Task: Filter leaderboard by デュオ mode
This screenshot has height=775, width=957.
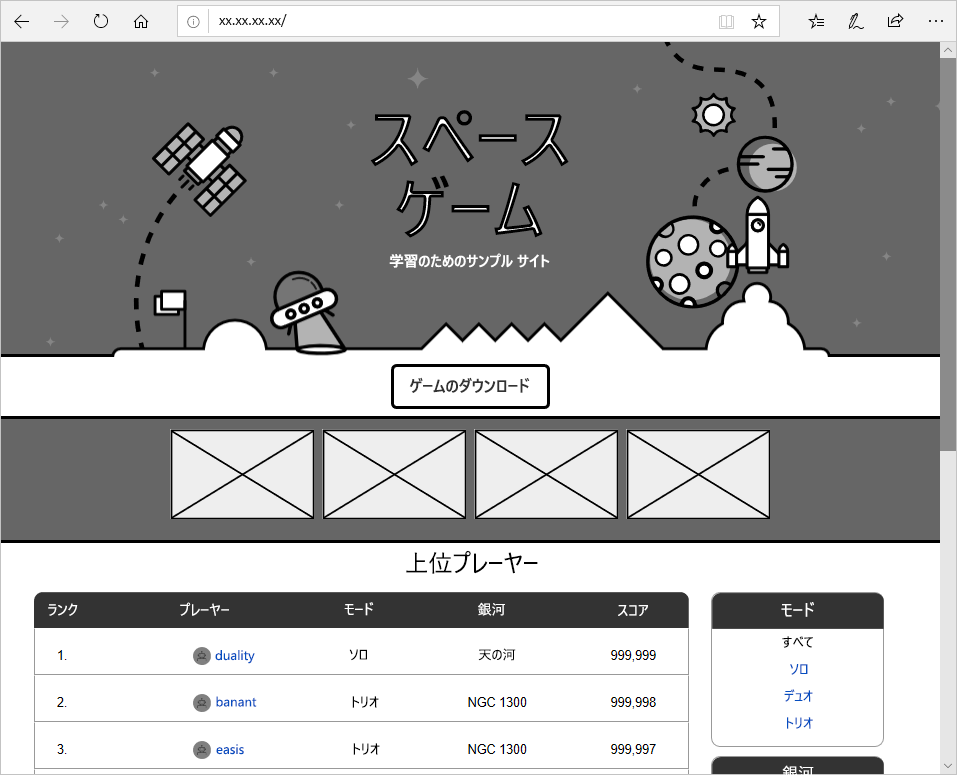Action: pyautogui.click(x=798, y=696)
